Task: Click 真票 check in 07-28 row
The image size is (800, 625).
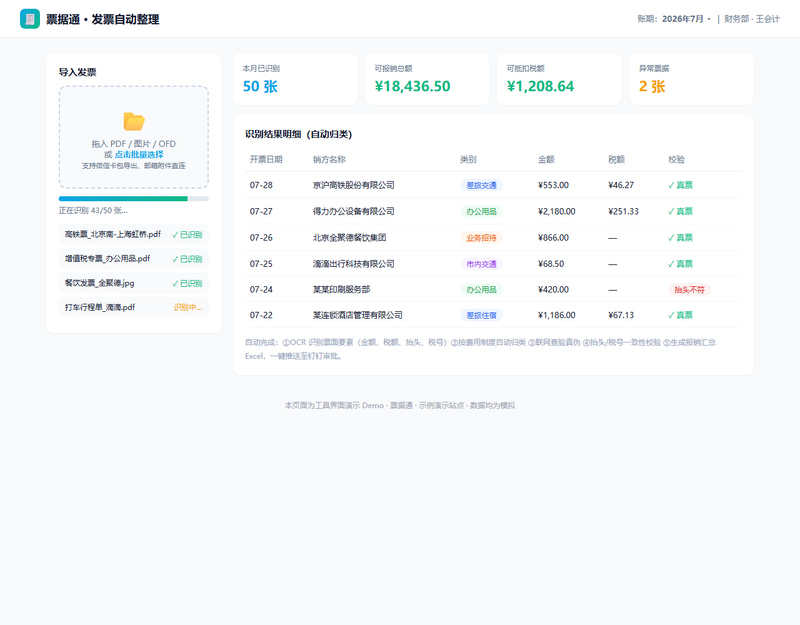Action: pos(680,185)
